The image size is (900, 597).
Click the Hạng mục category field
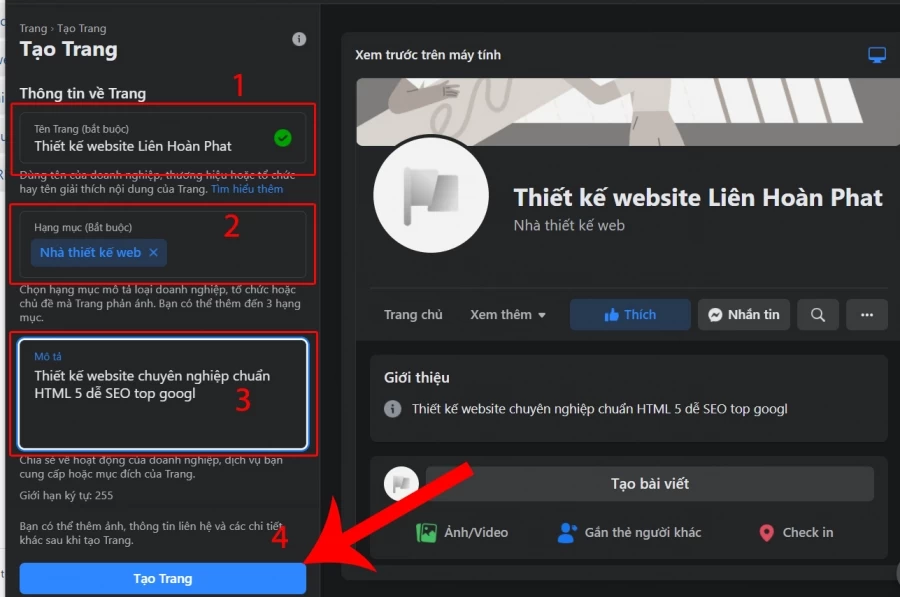click(x=162, y=245)
